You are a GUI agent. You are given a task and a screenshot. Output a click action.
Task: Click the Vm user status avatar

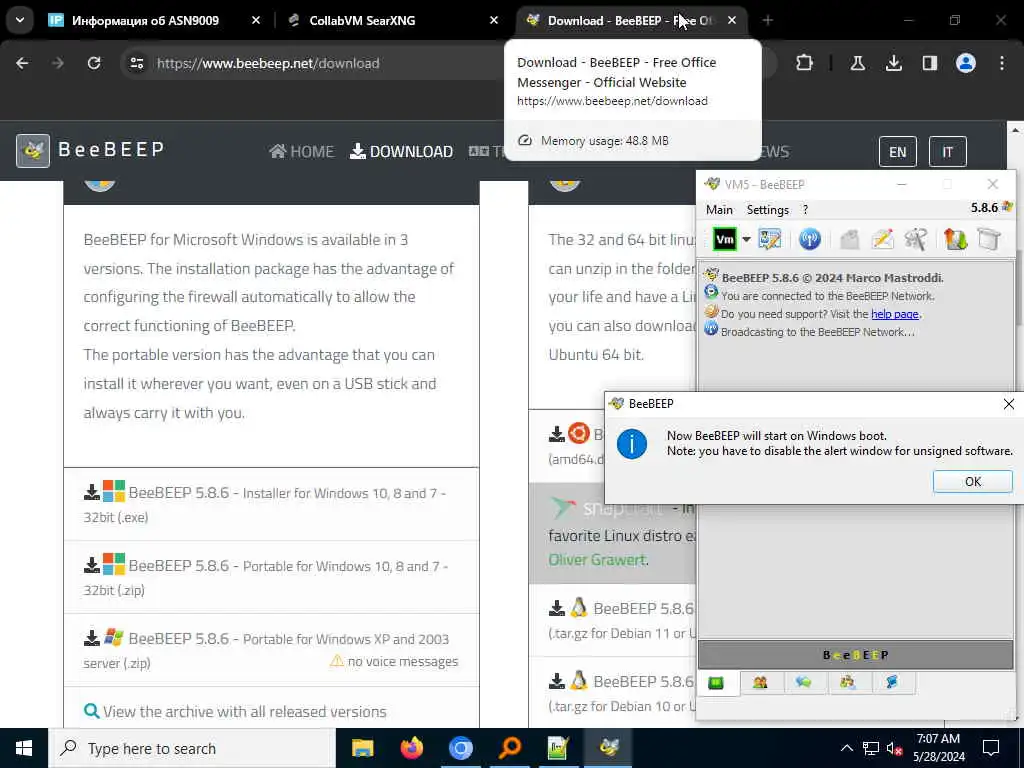click(724, 239)
